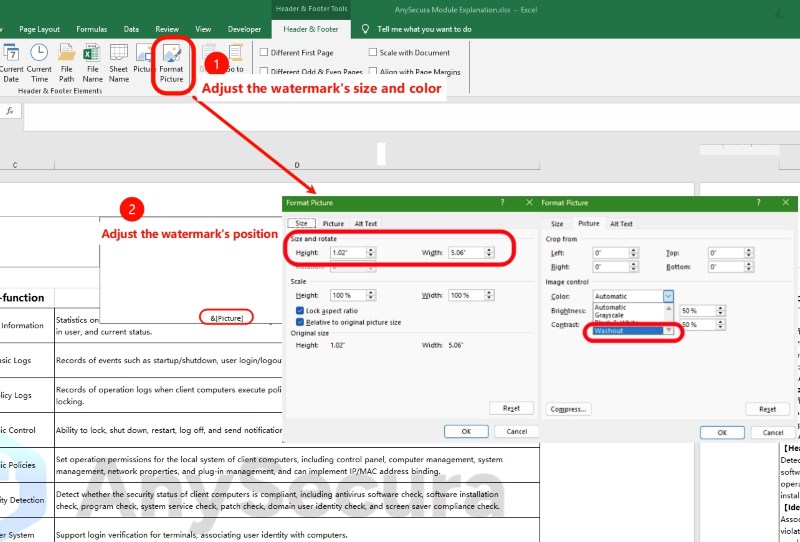
Task: Select Grayscale in the color list
Action: click(x=628, y=315)
